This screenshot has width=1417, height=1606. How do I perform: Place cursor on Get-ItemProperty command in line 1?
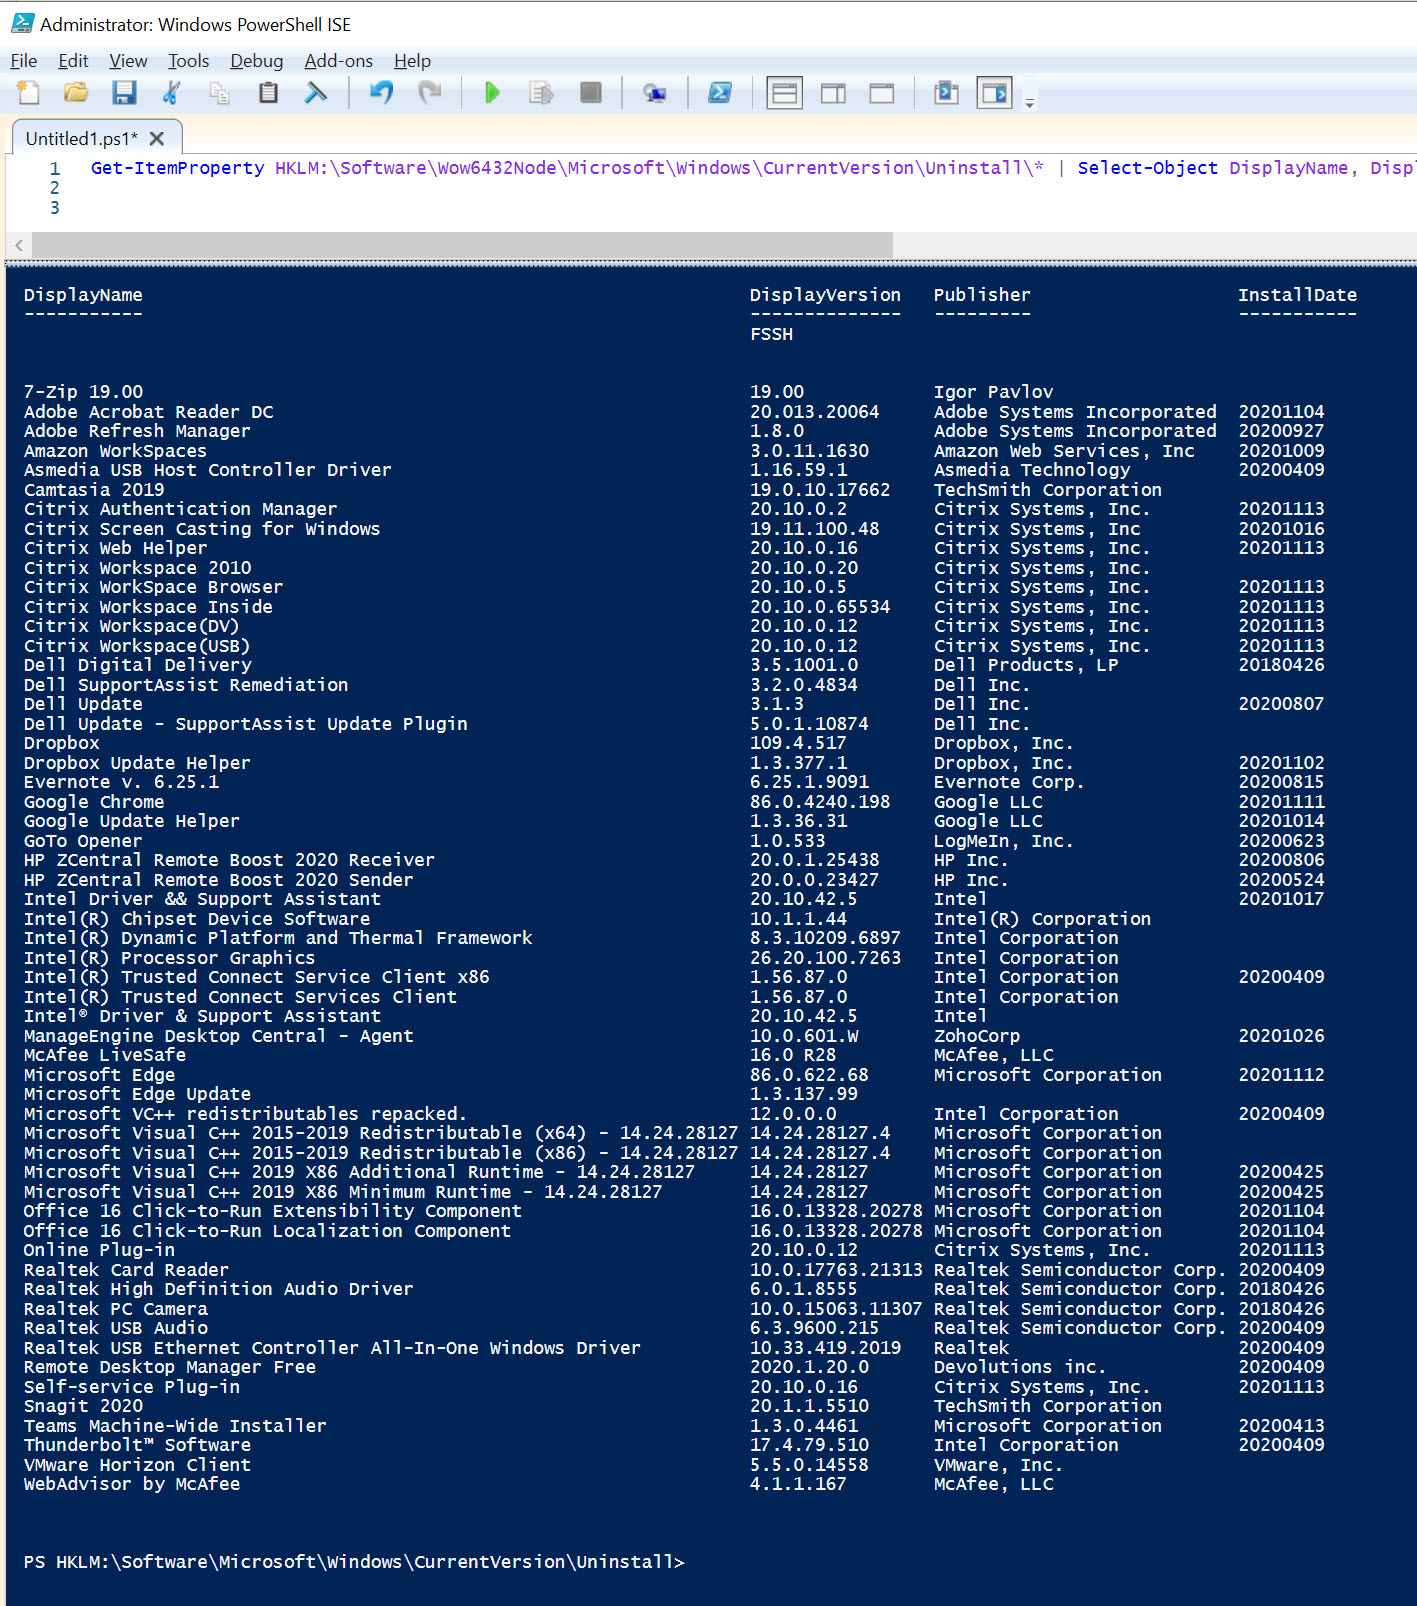coord(178,168)
